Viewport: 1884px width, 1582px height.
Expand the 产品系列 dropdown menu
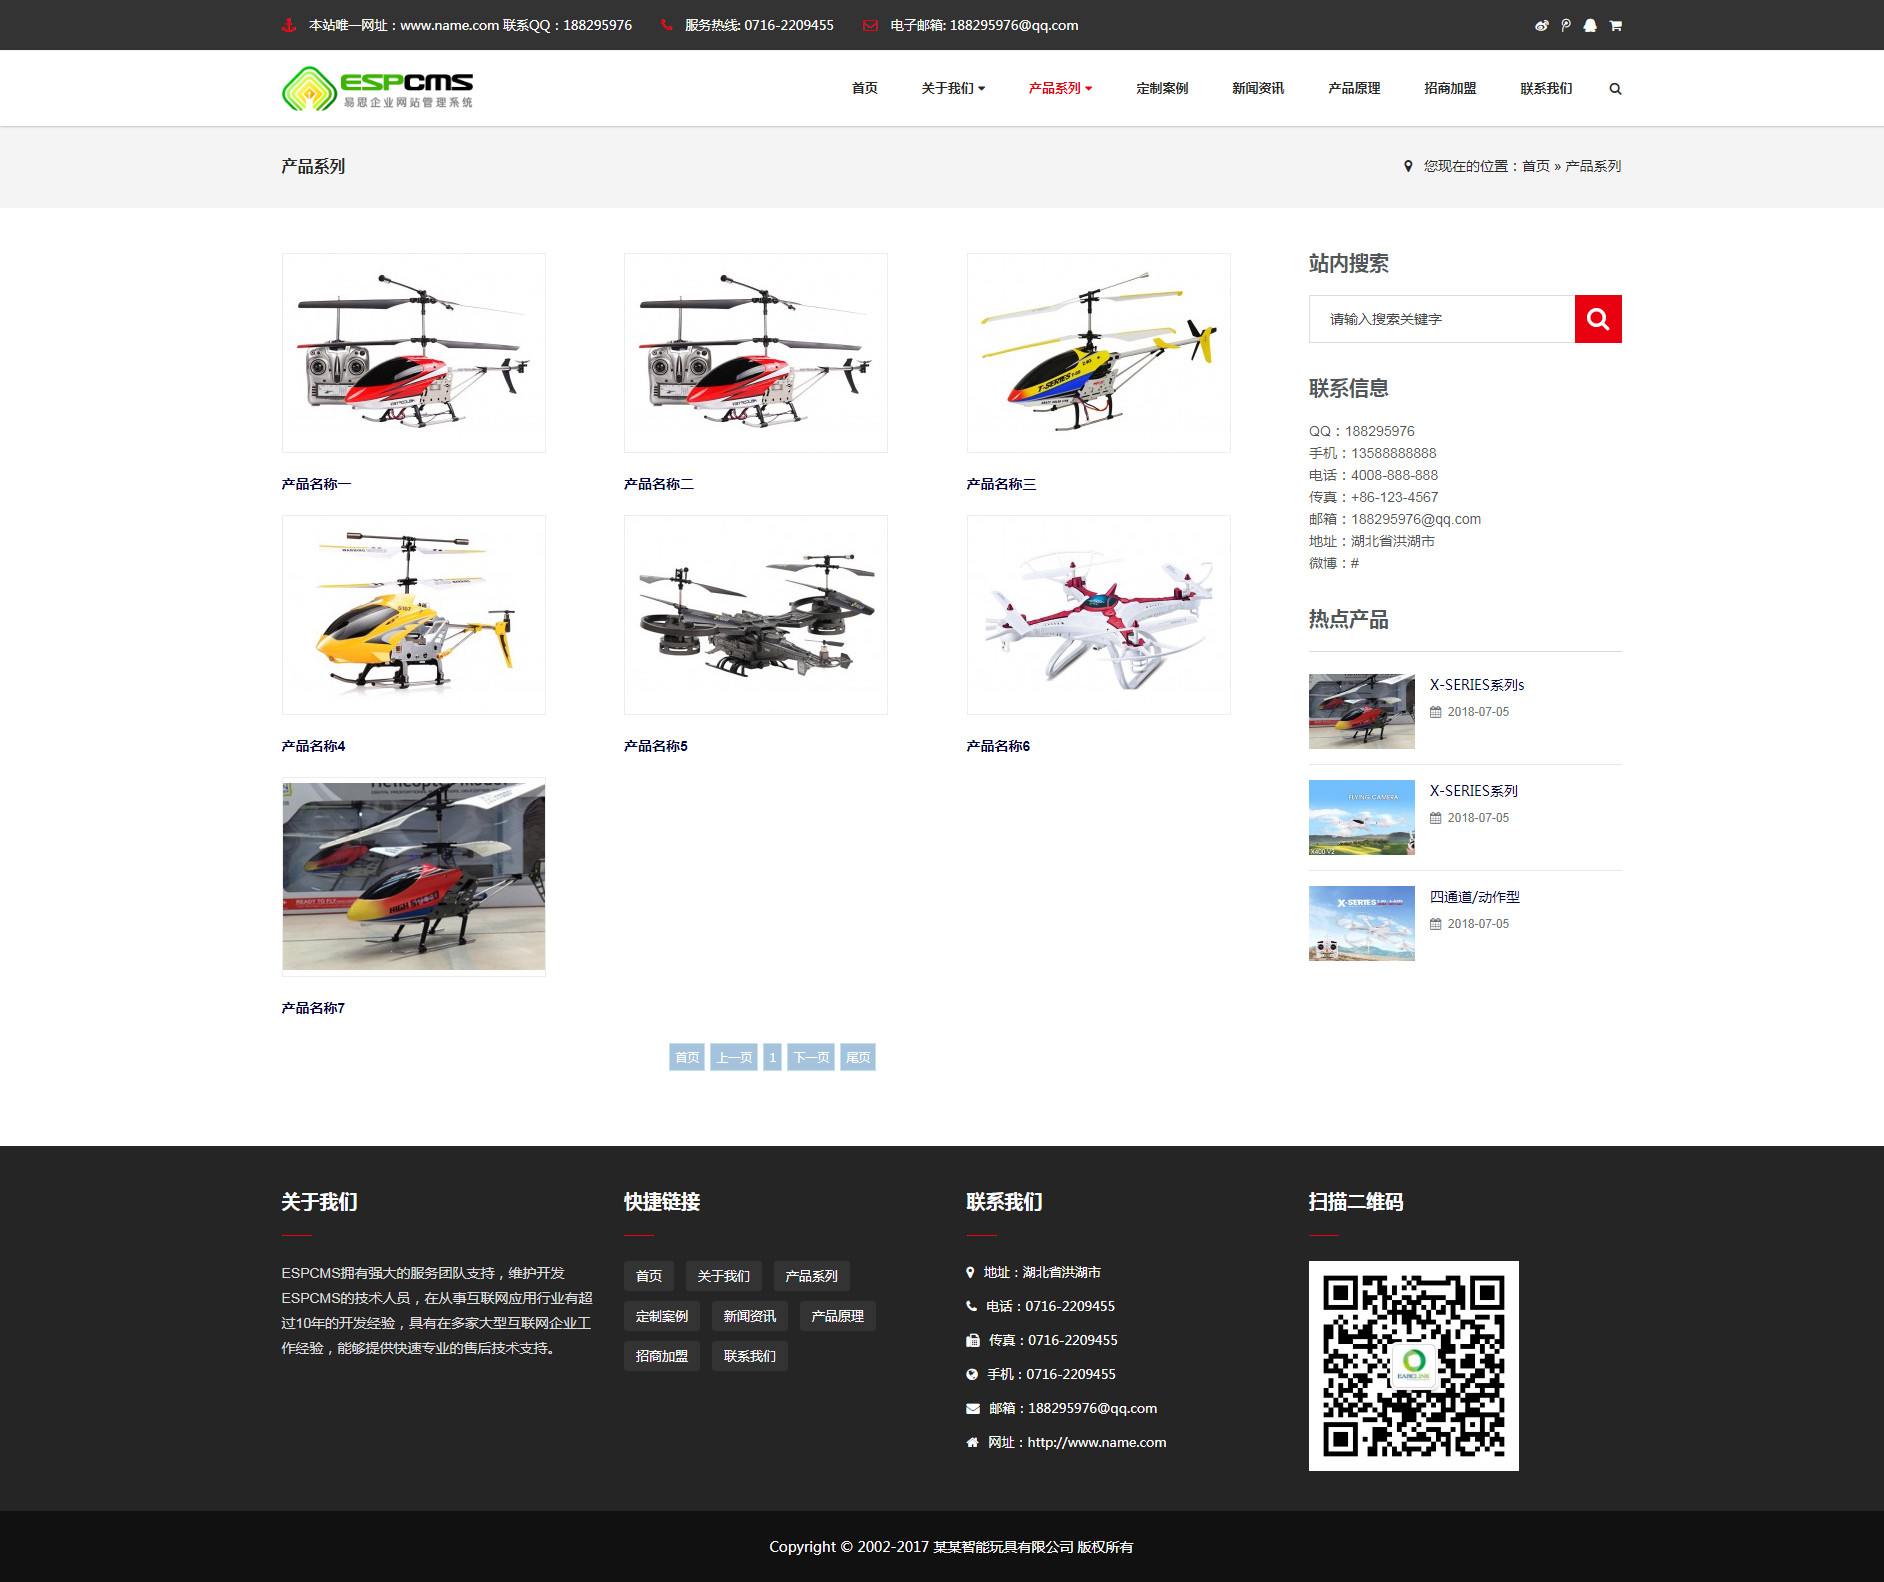point(1060,89)
